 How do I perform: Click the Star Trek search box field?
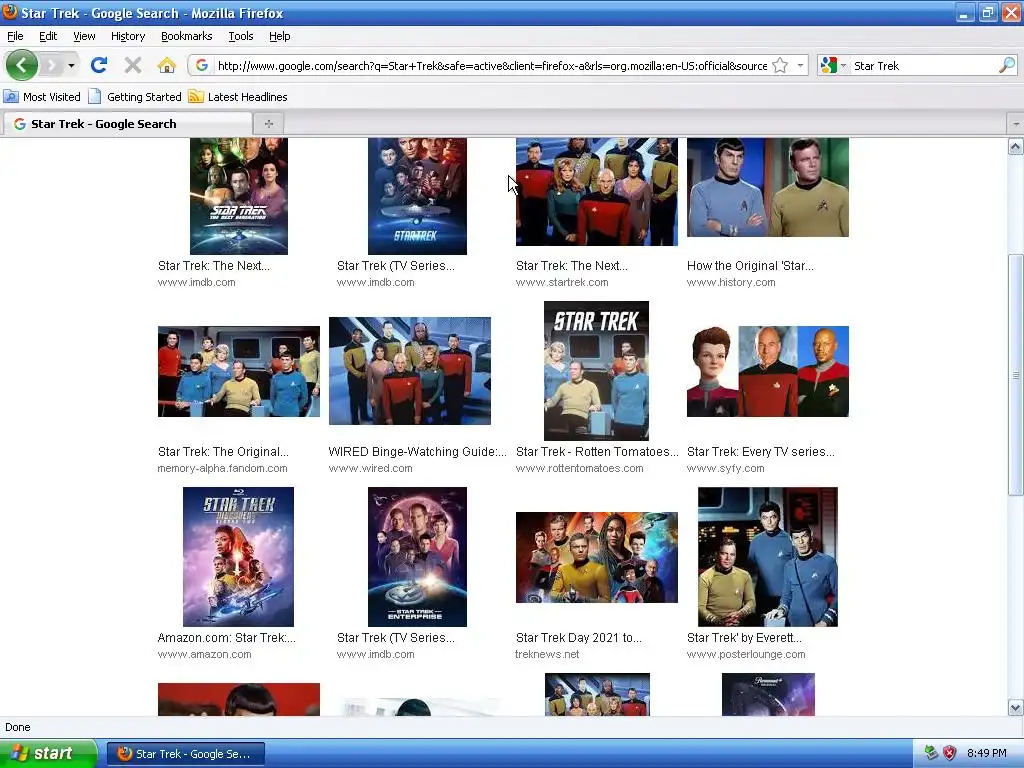pos(924,65)
